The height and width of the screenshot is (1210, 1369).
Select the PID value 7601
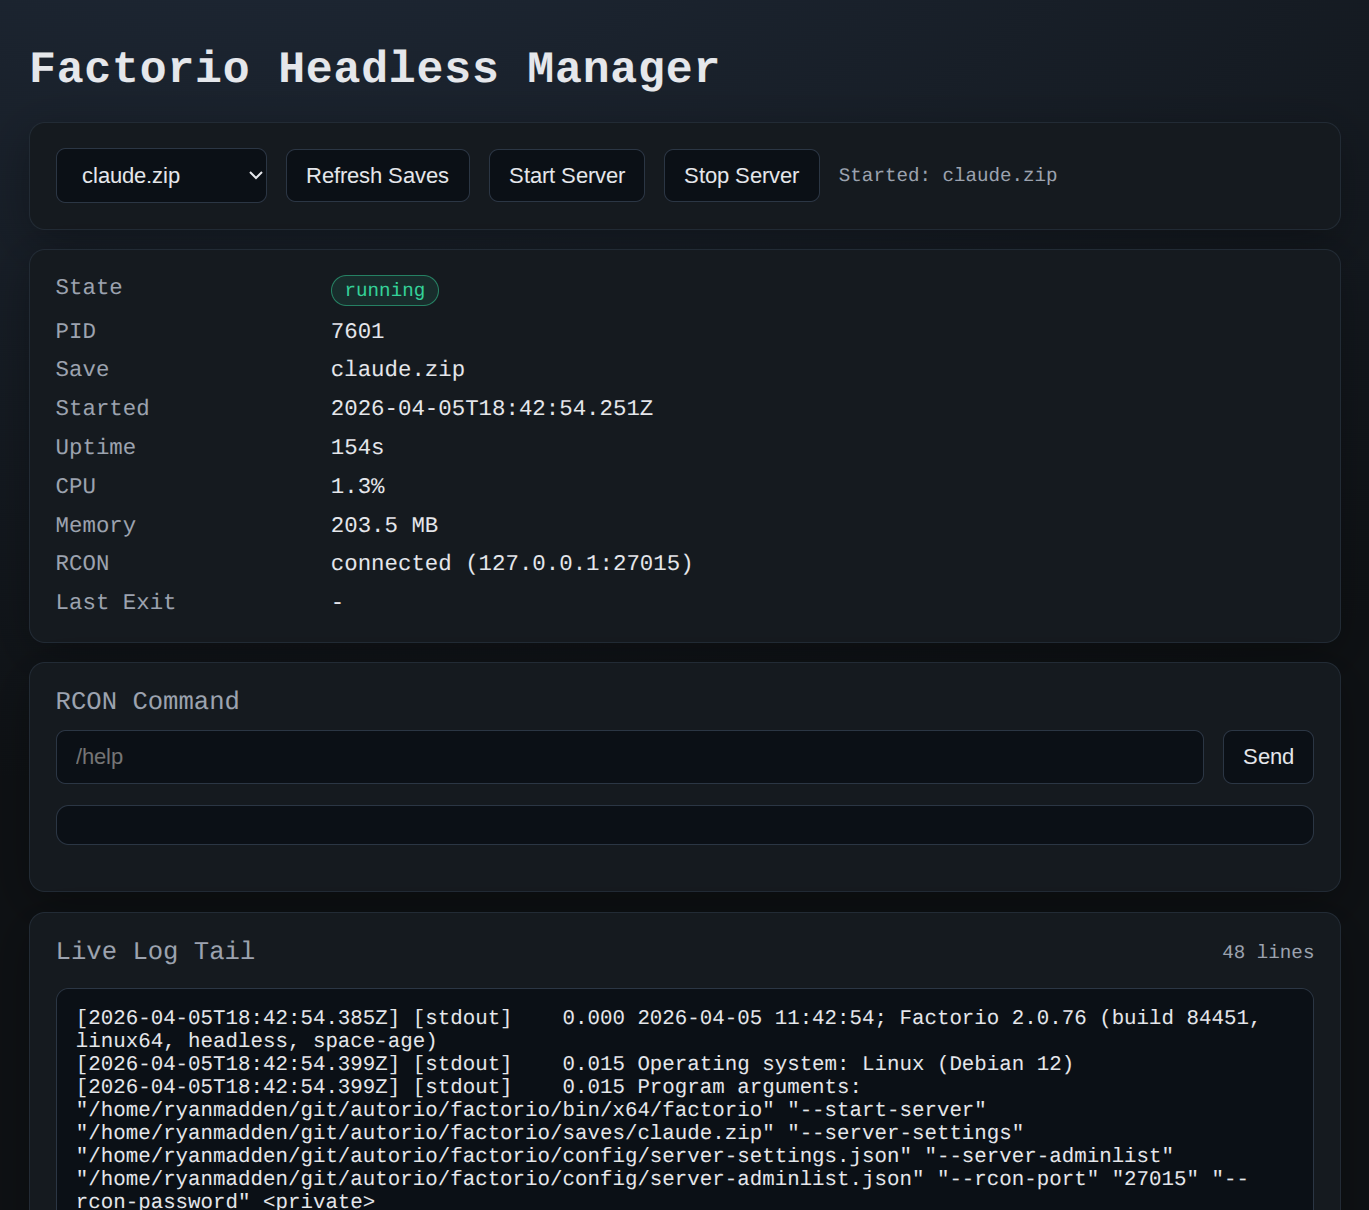pos(357,331)
